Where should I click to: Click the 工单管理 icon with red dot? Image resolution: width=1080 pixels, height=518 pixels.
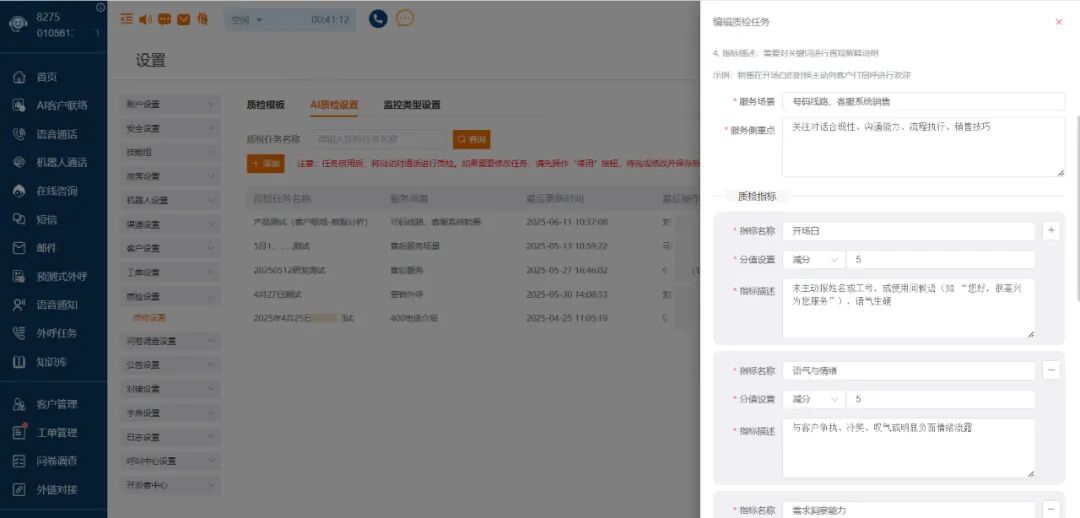click(x=19, y=433)
